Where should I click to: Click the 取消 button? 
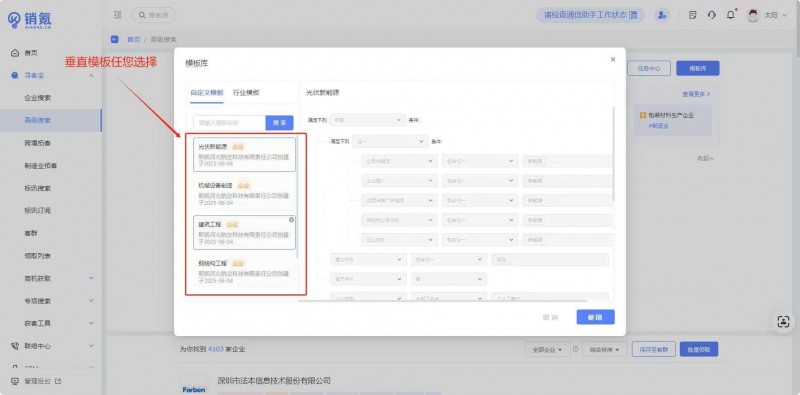pyautogui.click(x=551, y=317)
